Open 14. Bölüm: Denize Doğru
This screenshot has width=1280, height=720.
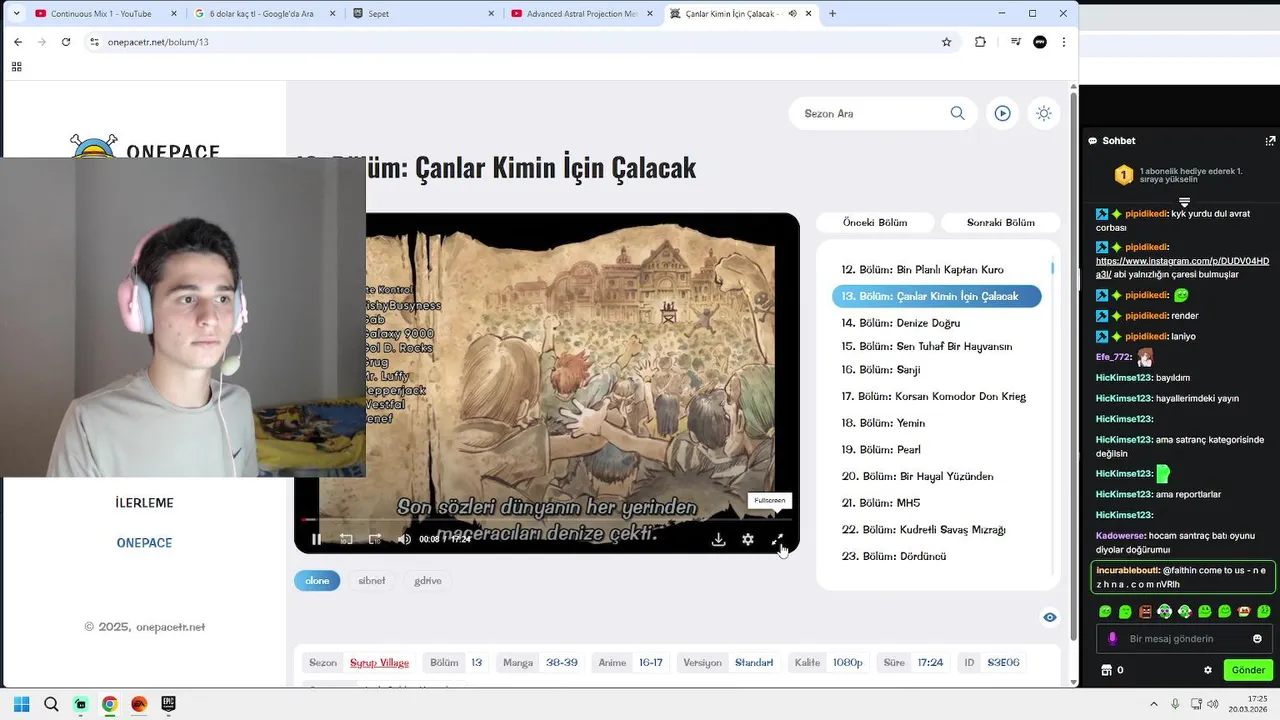click(901, 323)
